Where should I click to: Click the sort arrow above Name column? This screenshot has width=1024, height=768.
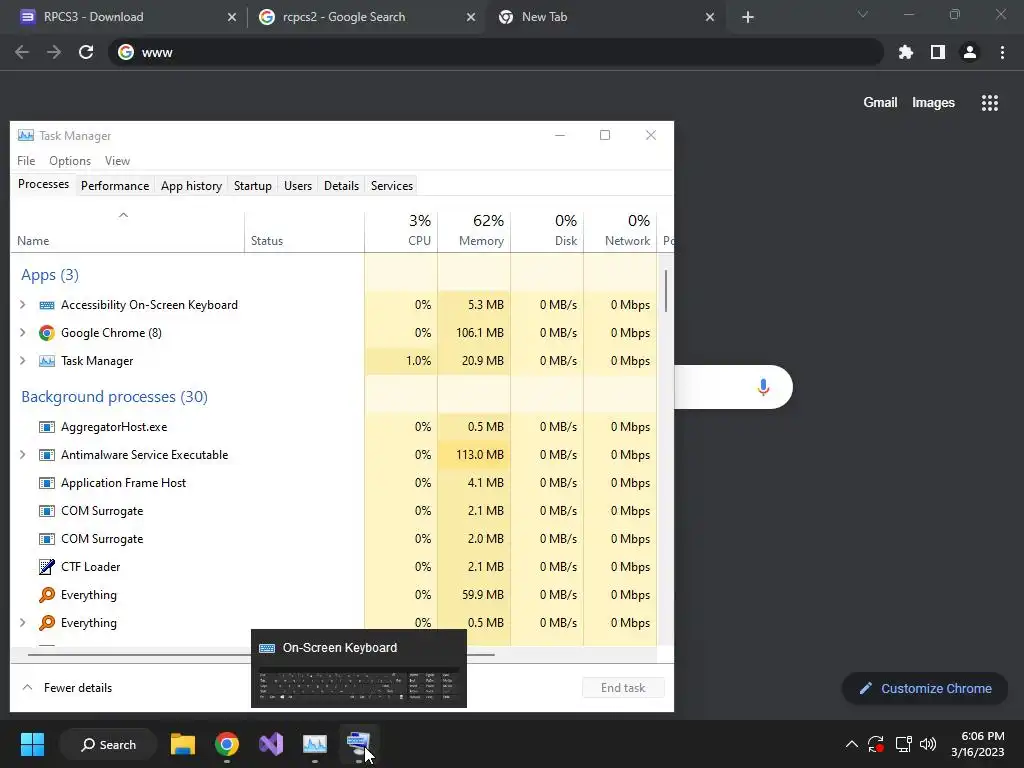[123, 215]
